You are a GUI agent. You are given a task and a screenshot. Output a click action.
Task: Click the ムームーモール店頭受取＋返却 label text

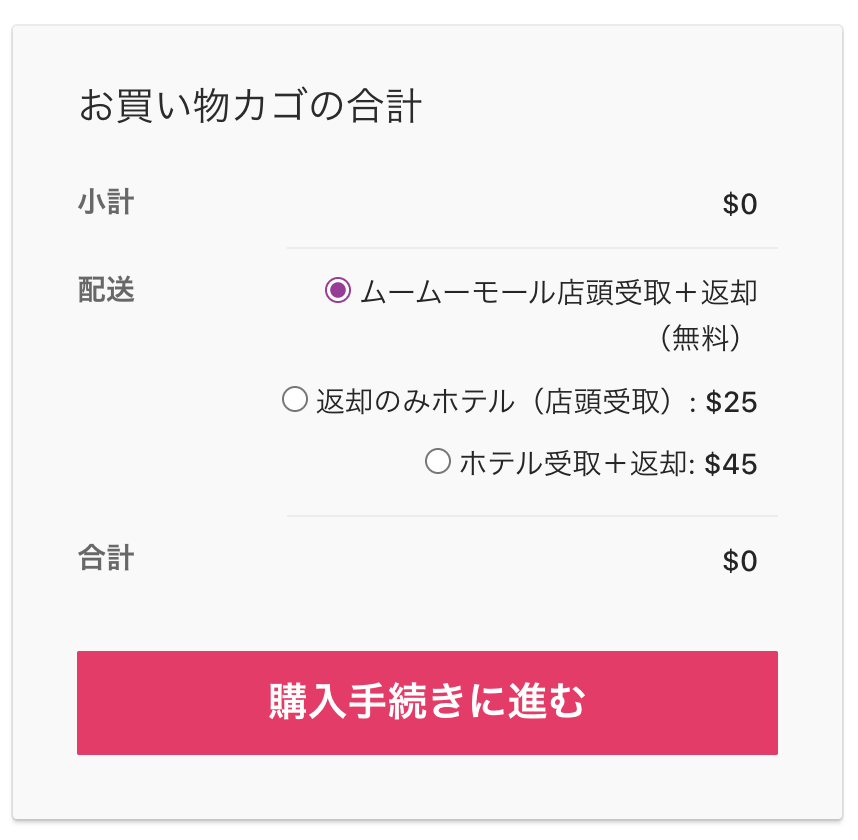[558, 292]
